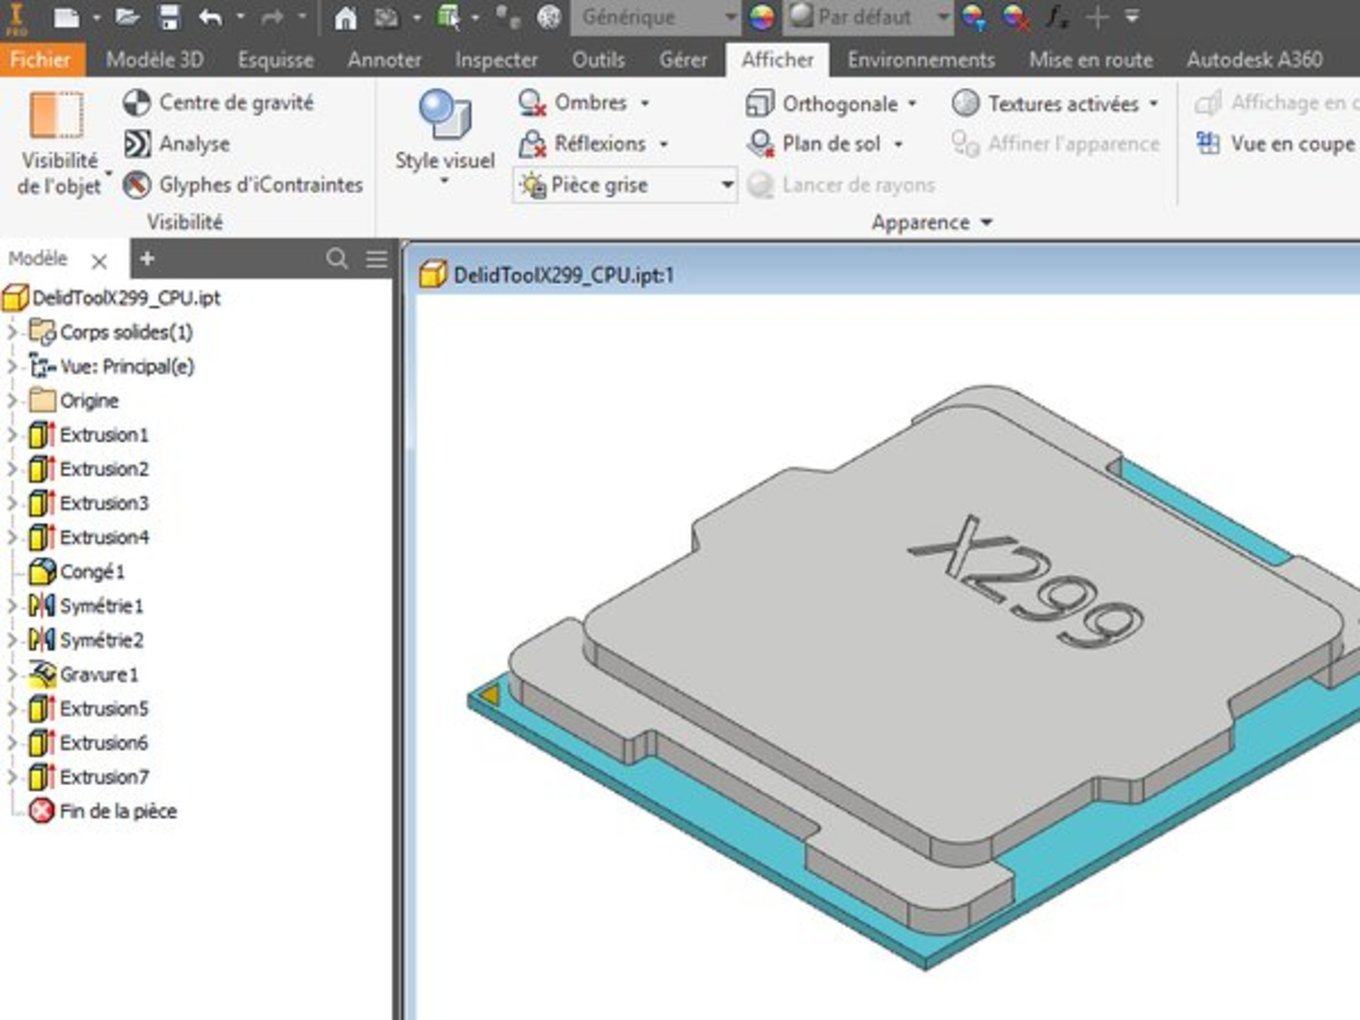The image size is (1360, 1020).
Task: Open a file with the folder icon
Action: point(127,17)
